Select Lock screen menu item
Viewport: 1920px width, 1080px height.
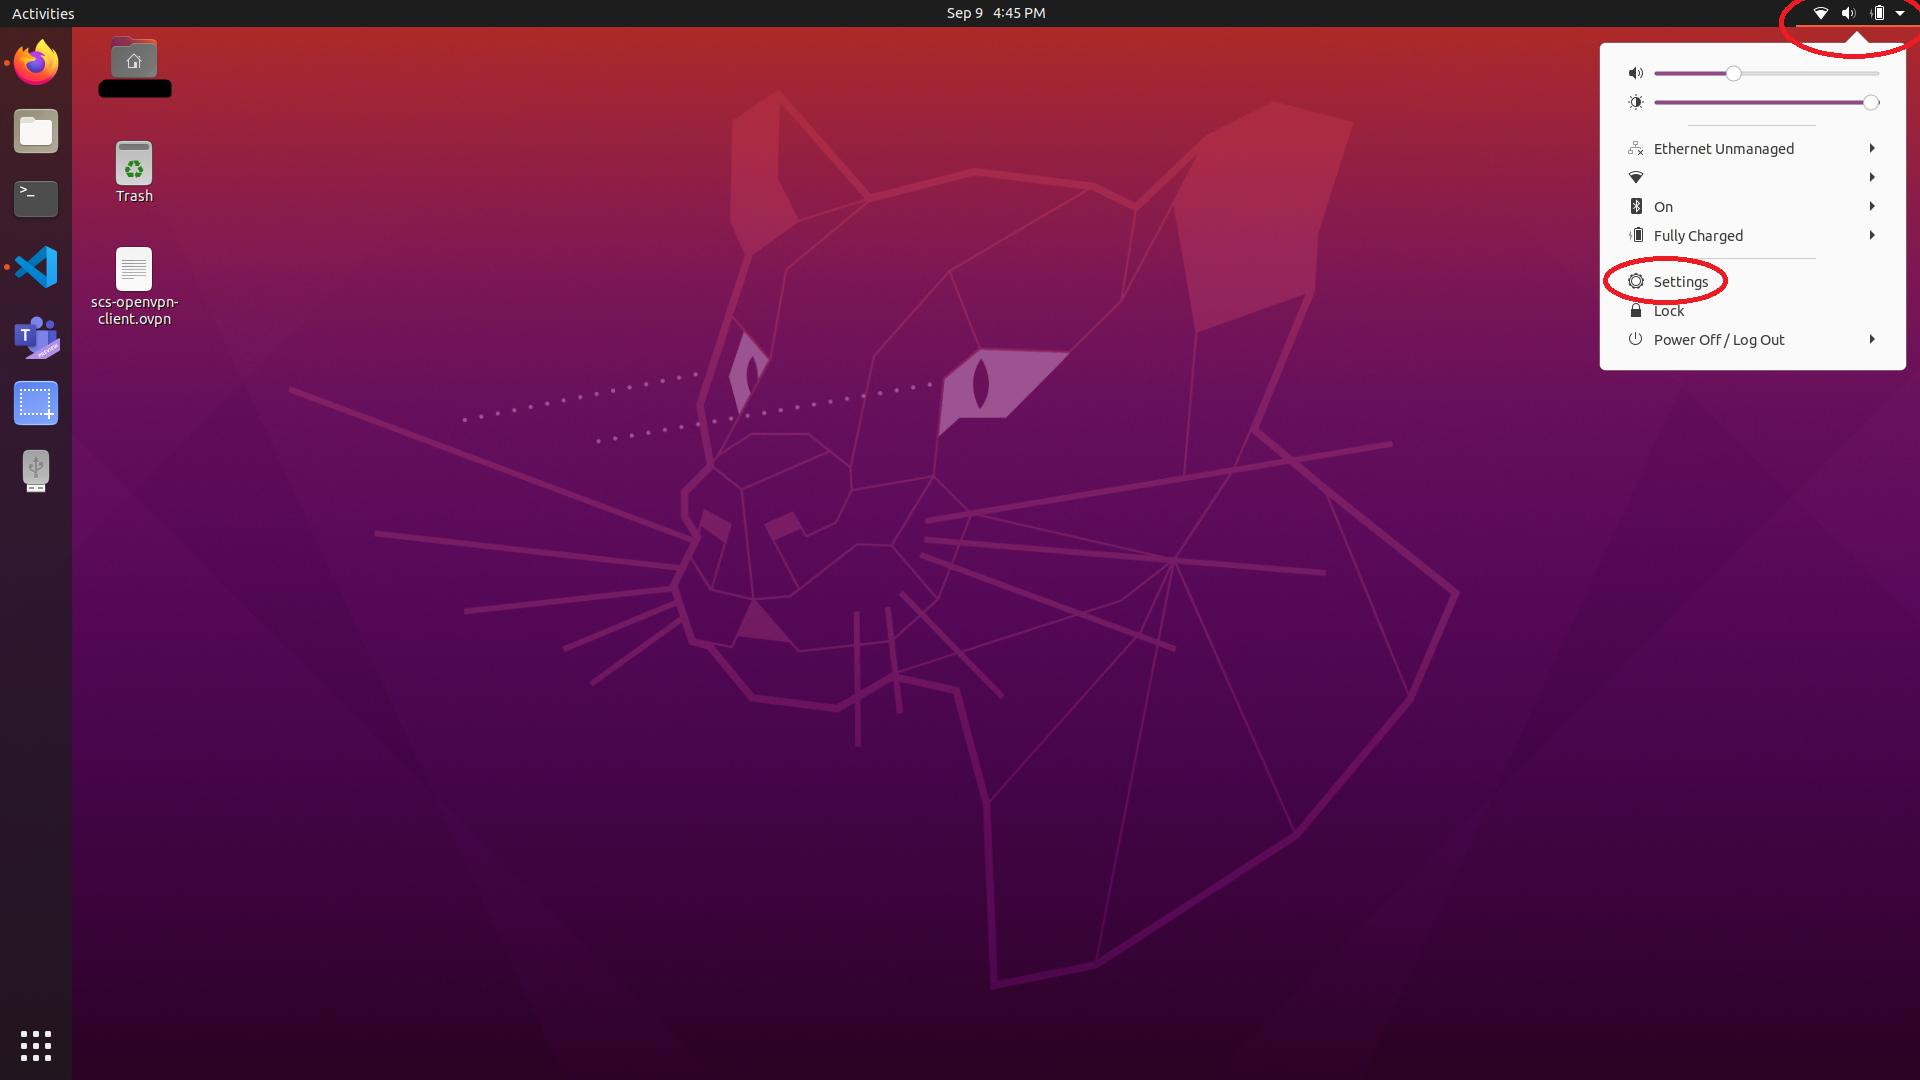pos(1668,310)
